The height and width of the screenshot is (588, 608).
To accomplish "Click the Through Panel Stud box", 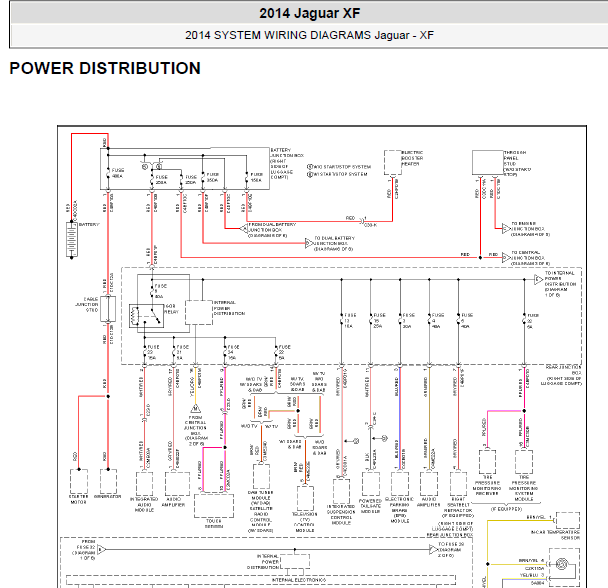I will click(x=487, y=163).
